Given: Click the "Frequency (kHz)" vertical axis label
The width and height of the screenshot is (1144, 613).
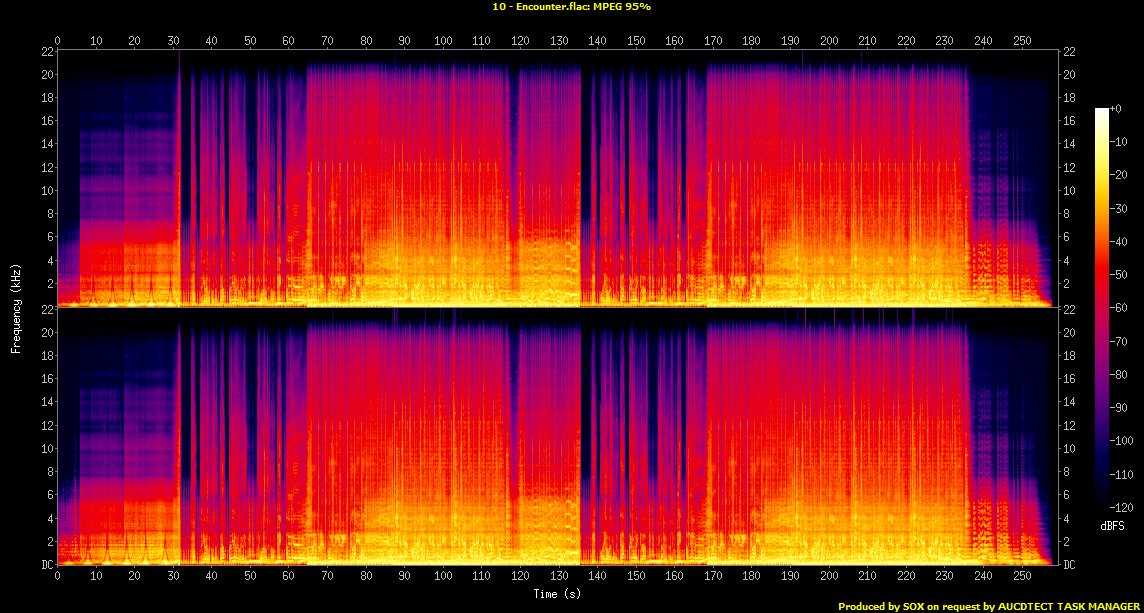Looking at the screenshot, I should [16, 308].
